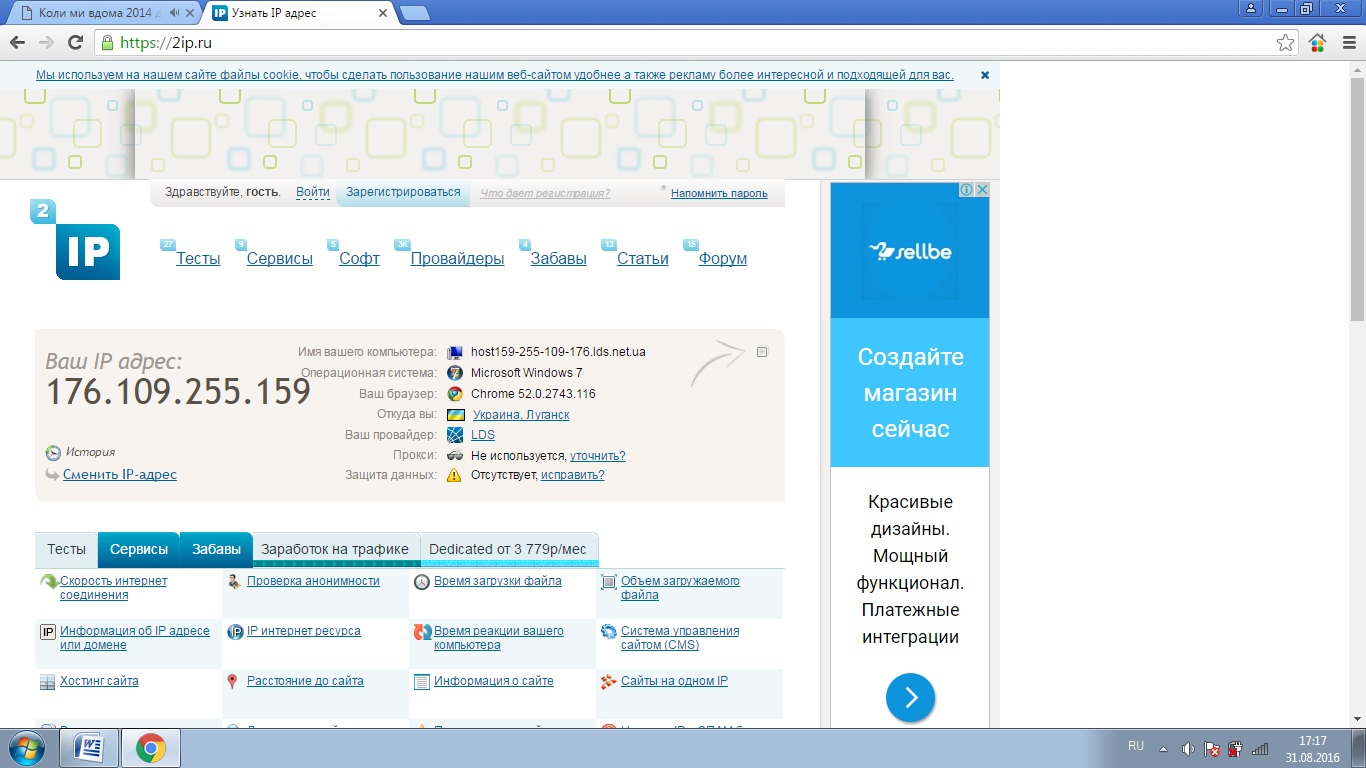This screenshot has width=1366, height=768.
Task: Open 'Время реакции вашего компьютера' link
Action: (x=499, y=638)
